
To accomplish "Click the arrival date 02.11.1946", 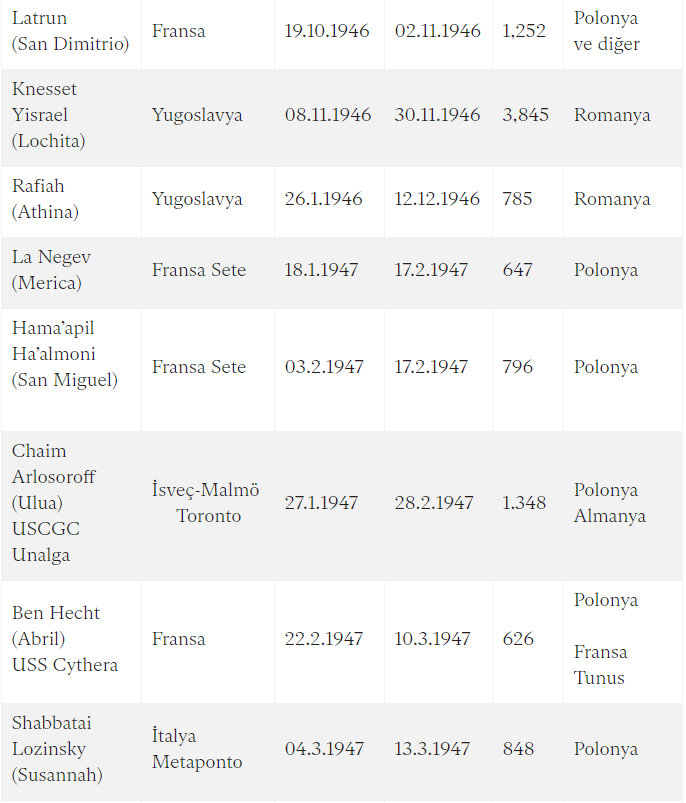I will (x=438, y=31).
